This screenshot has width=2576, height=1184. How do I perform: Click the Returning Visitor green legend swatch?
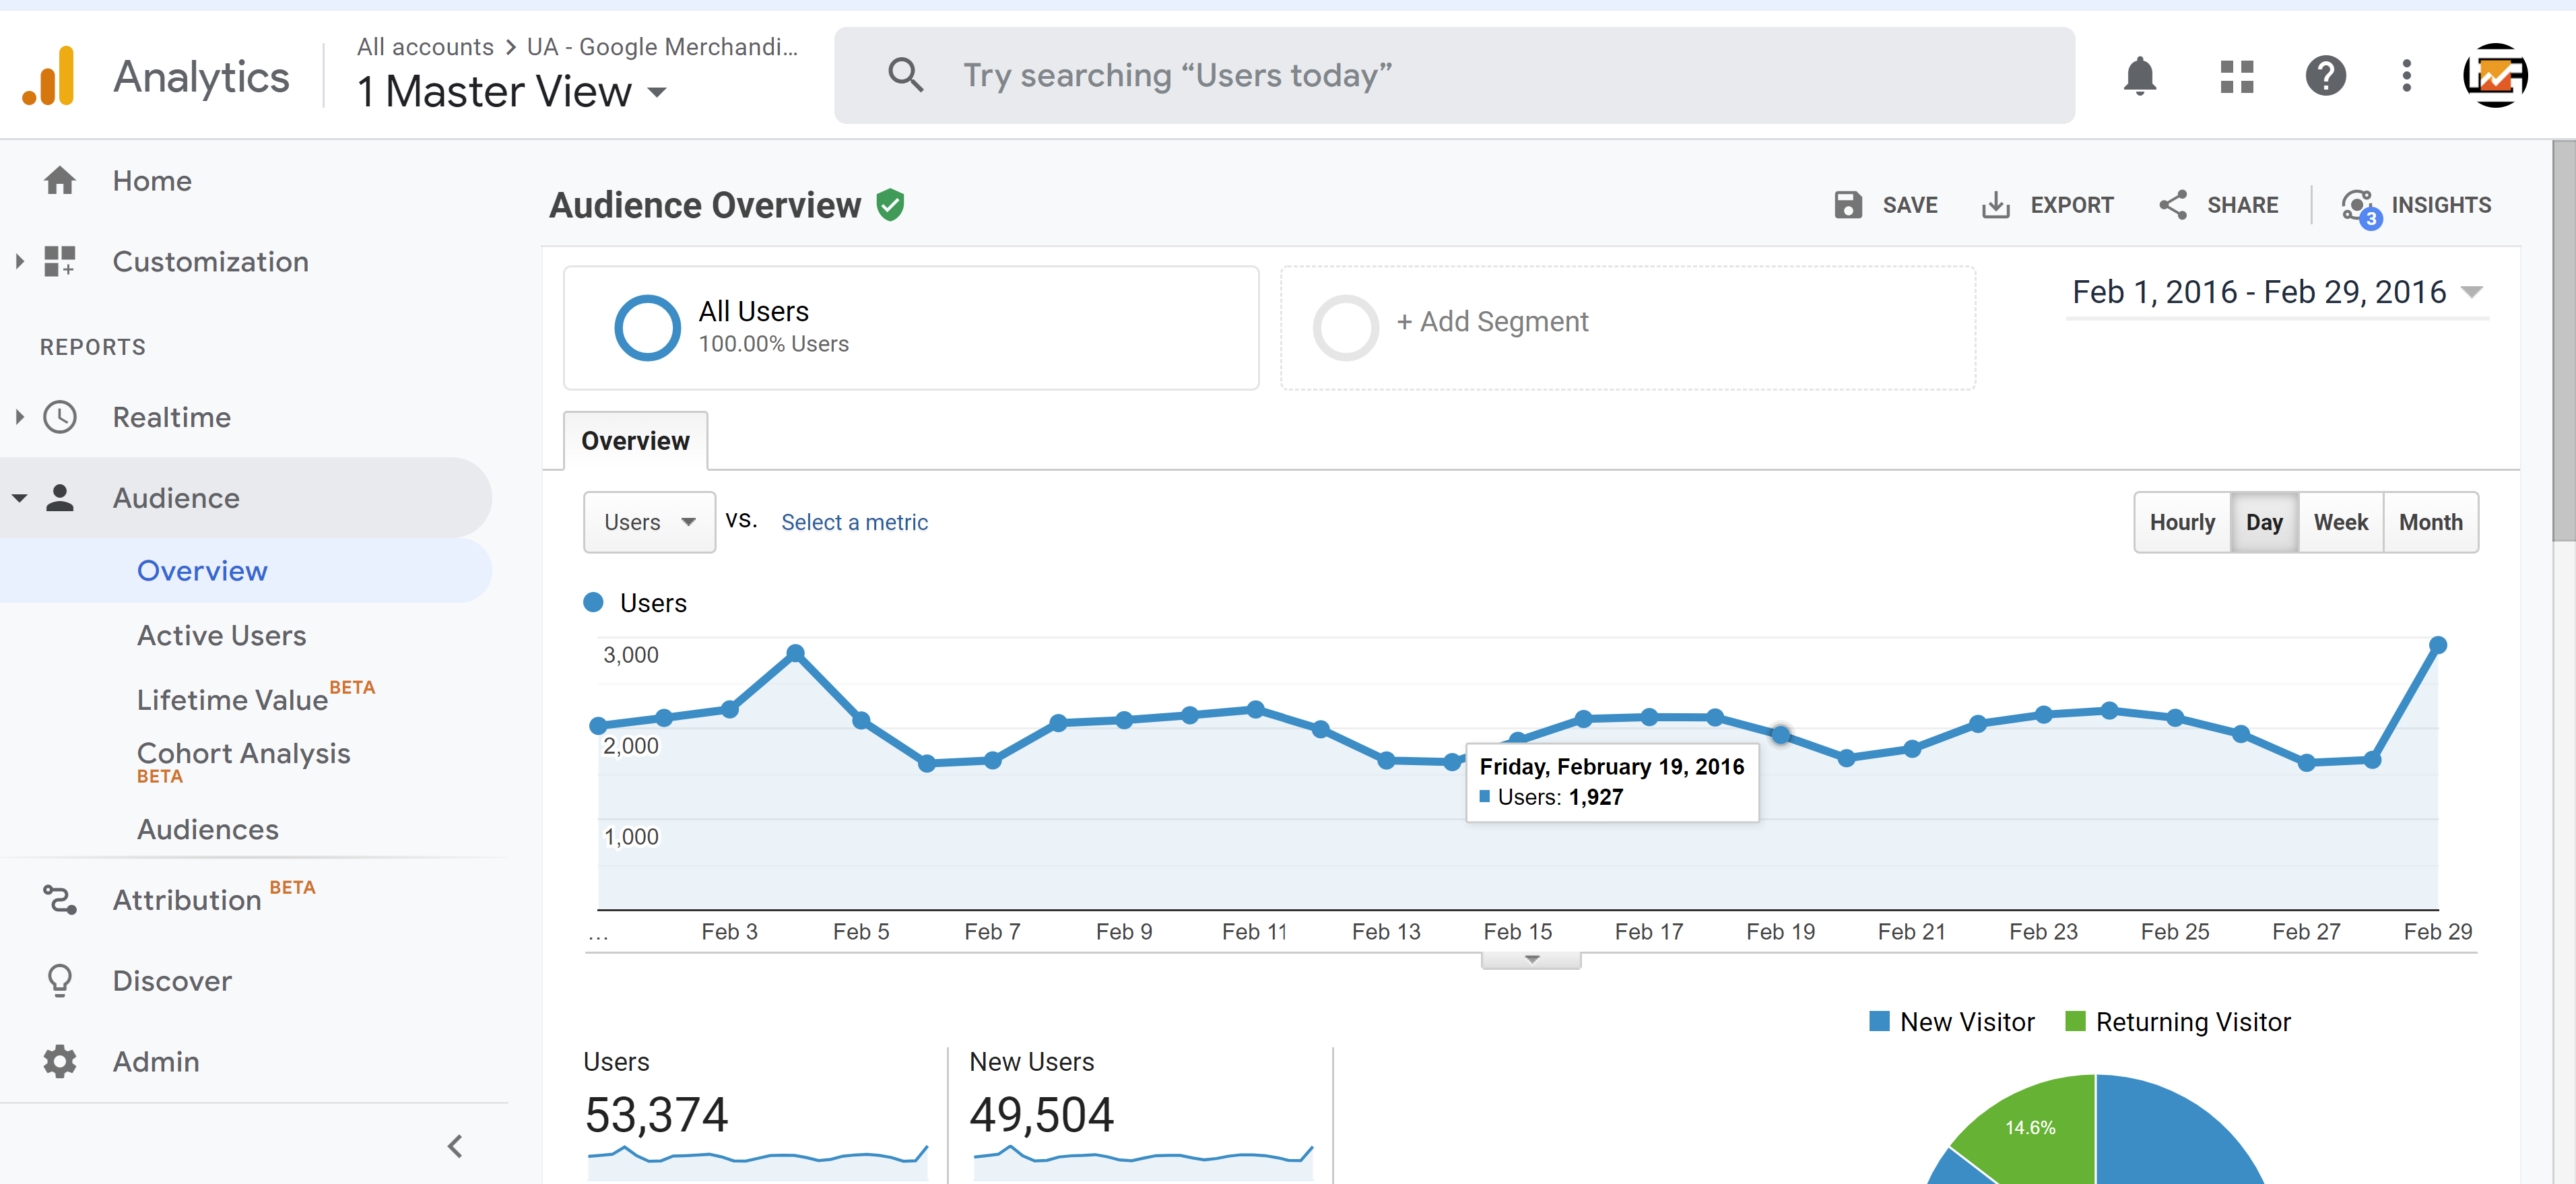pyautogui.click(x=2075, y=1021)
